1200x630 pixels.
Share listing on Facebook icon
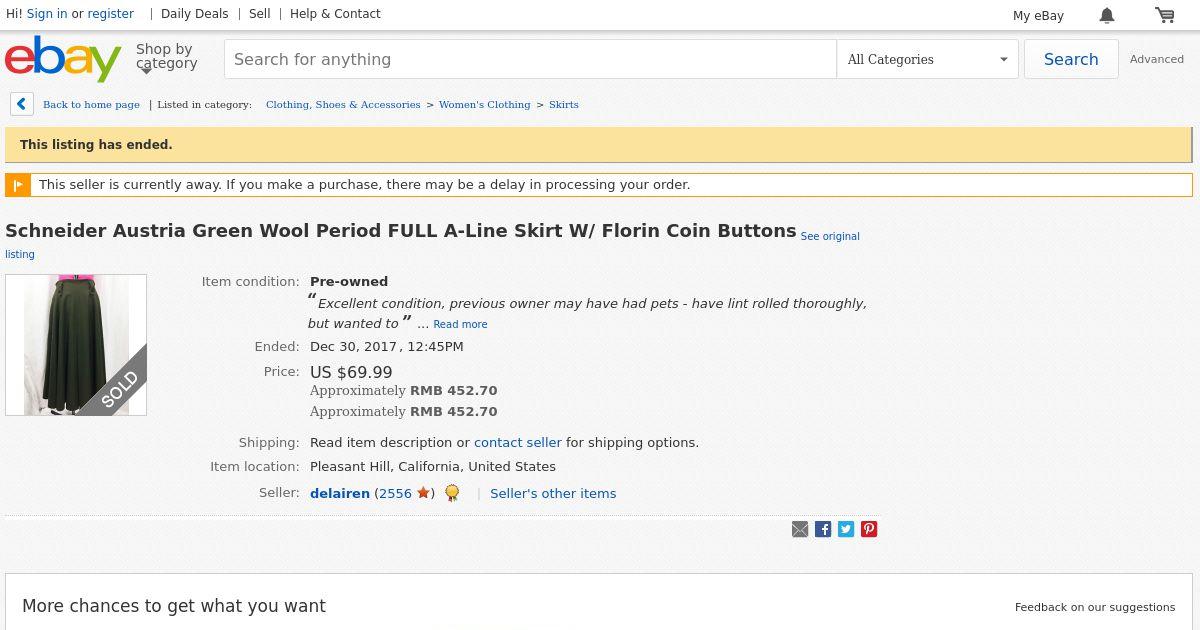[823, 529]
